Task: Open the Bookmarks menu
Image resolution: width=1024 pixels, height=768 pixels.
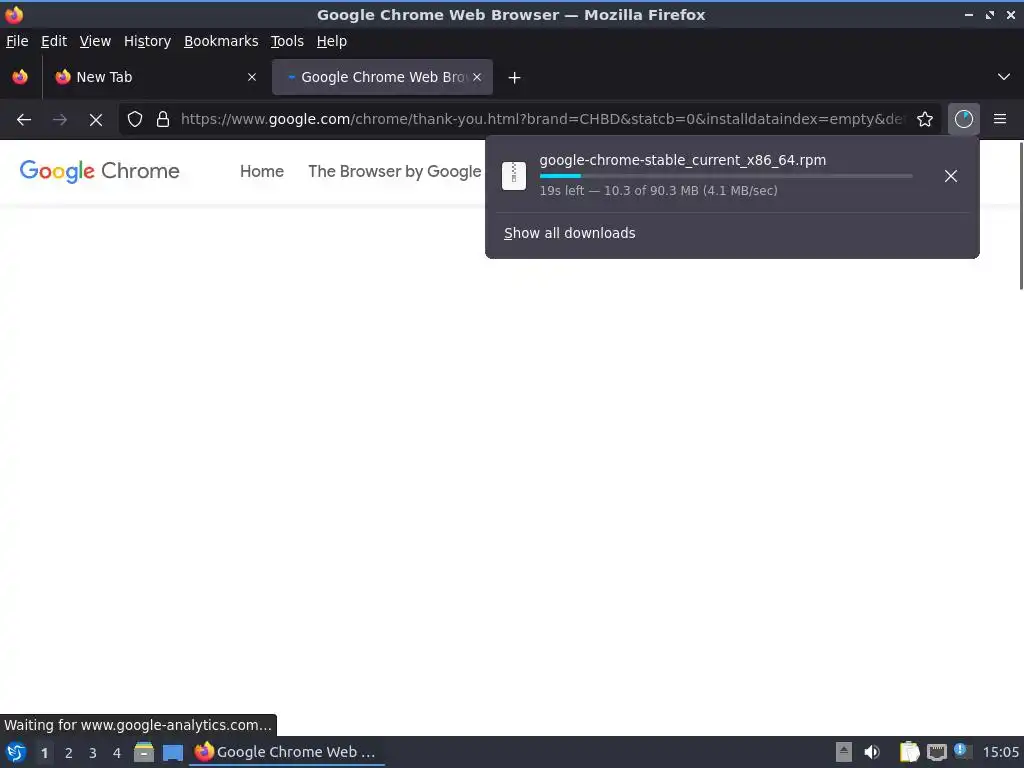Action: 221,41
